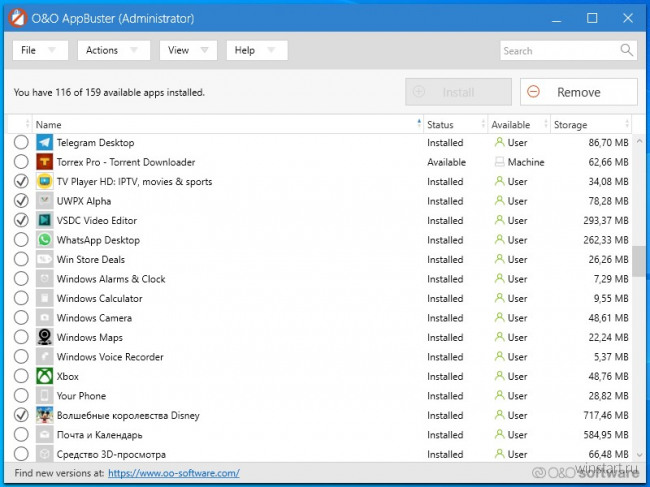The width and height of the screenshot is (650, 487).
Task: Click the Torrex Pro app icon
Action: (44, 162)
